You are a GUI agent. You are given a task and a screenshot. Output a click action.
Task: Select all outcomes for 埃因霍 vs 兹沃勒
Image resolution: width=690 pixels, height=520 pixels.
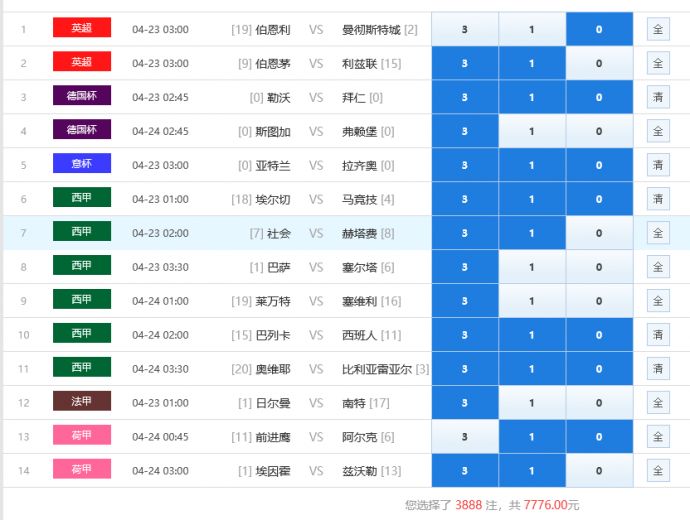pyautogui.click(x=658, y=471)
